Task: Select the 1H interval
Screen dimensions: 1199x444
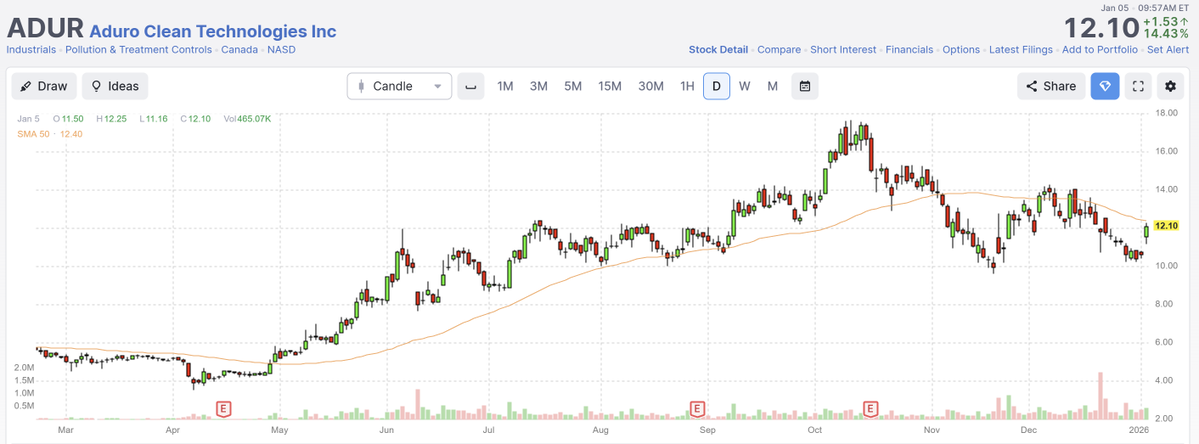Action: pos(687,86)
